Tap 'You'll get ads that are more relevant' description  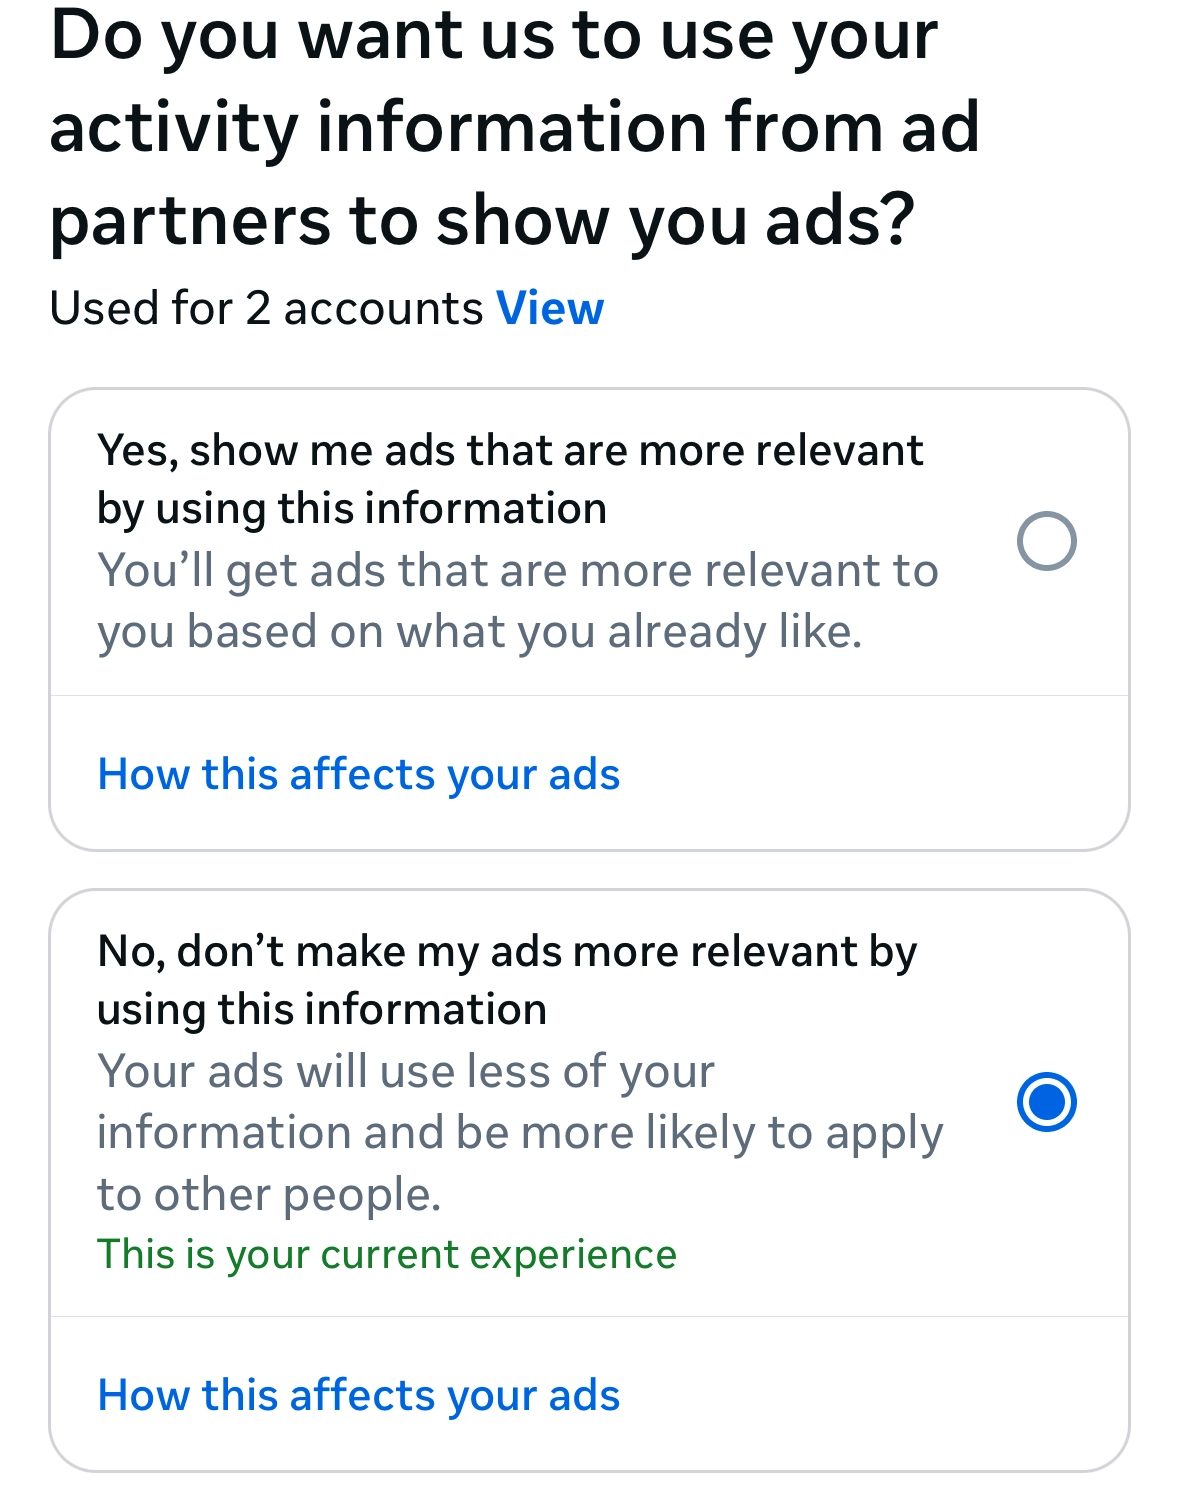click(x=517, y=571)
